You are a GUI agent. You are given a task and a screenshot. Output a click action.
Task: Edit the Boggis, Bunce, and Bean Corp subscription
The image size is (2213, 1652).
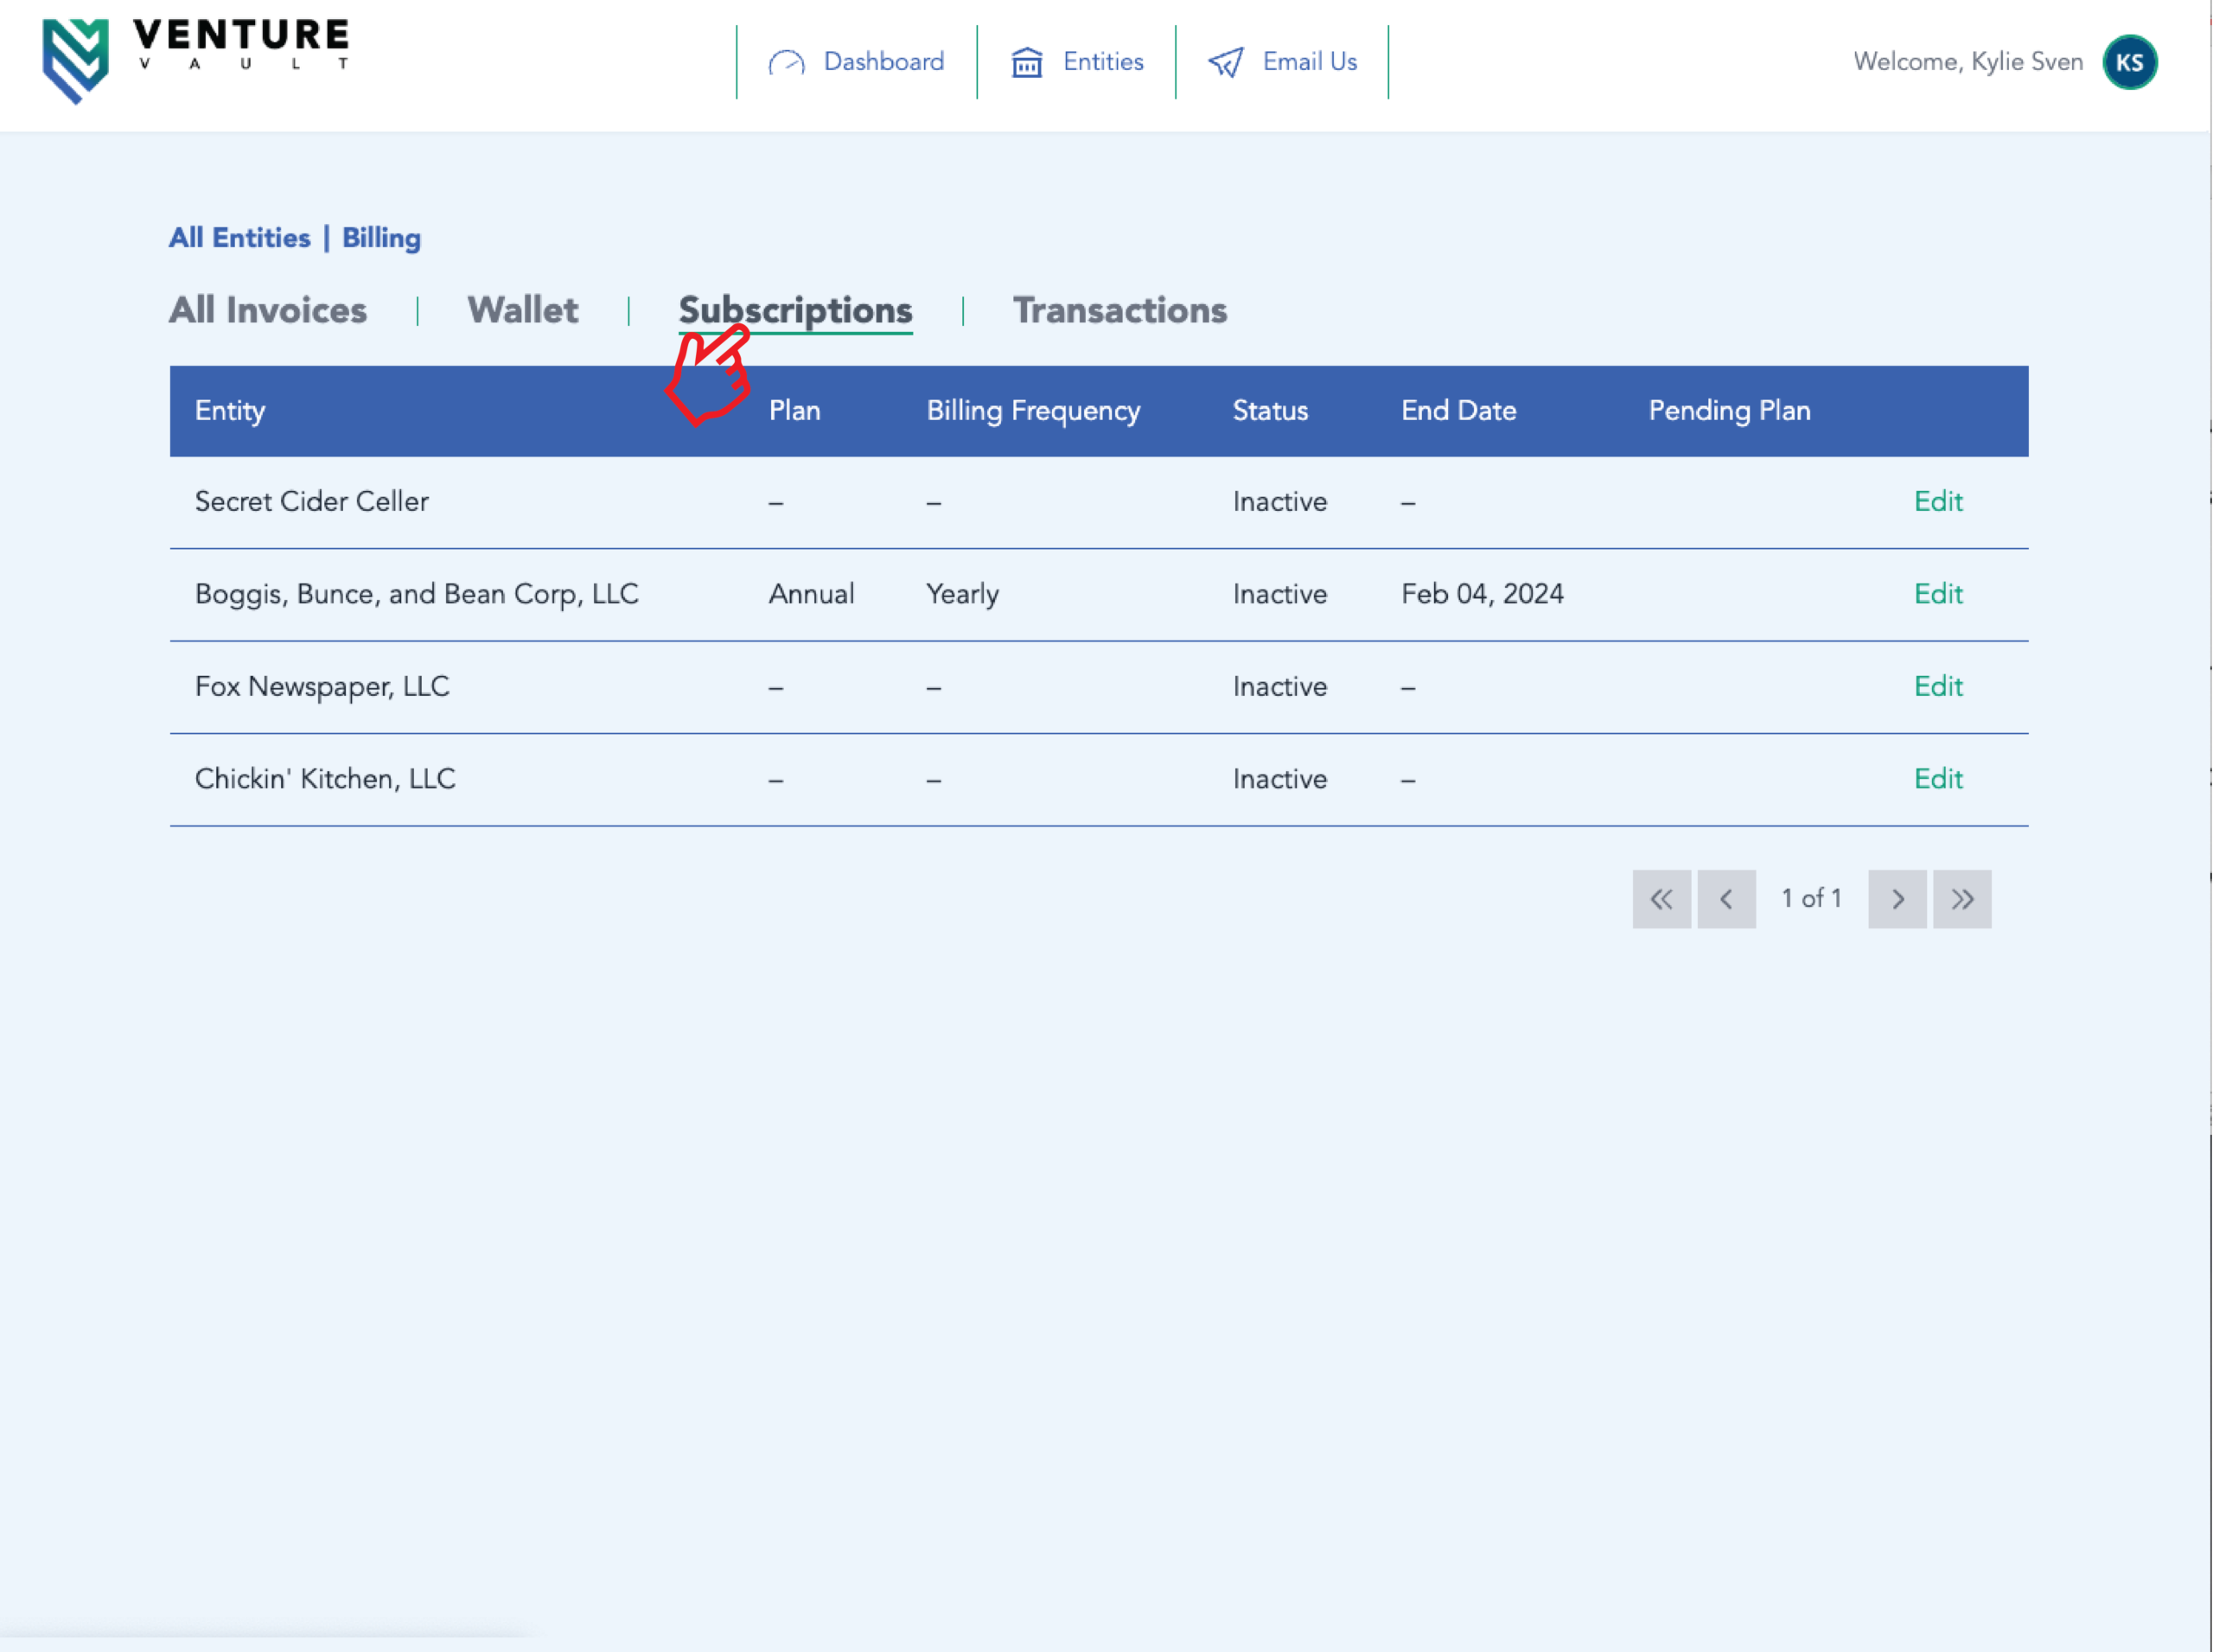click(x=1937, y=594)
